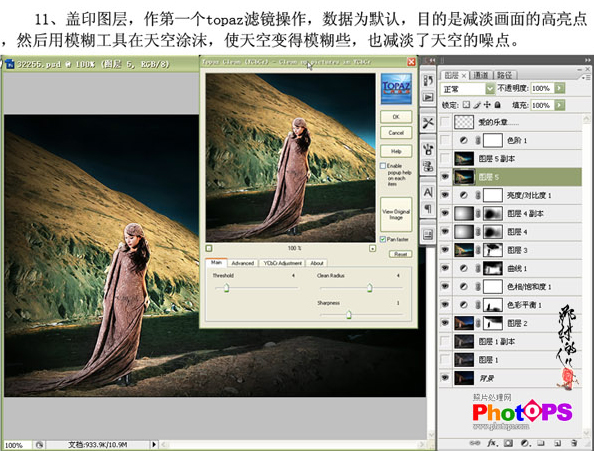Open the Paragraph panel icon
This screenshot has height=451, width=594.
[428, 208]
